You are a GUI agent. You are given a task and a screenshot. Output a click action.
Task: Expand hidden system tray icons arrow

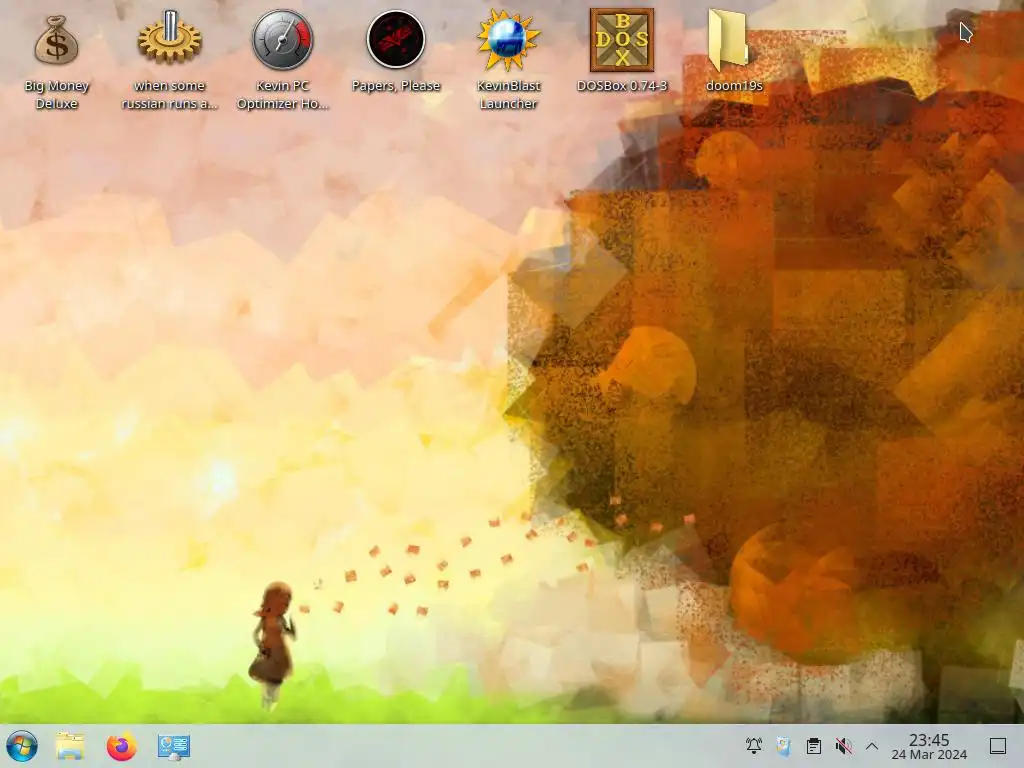[x=872, y=746]
